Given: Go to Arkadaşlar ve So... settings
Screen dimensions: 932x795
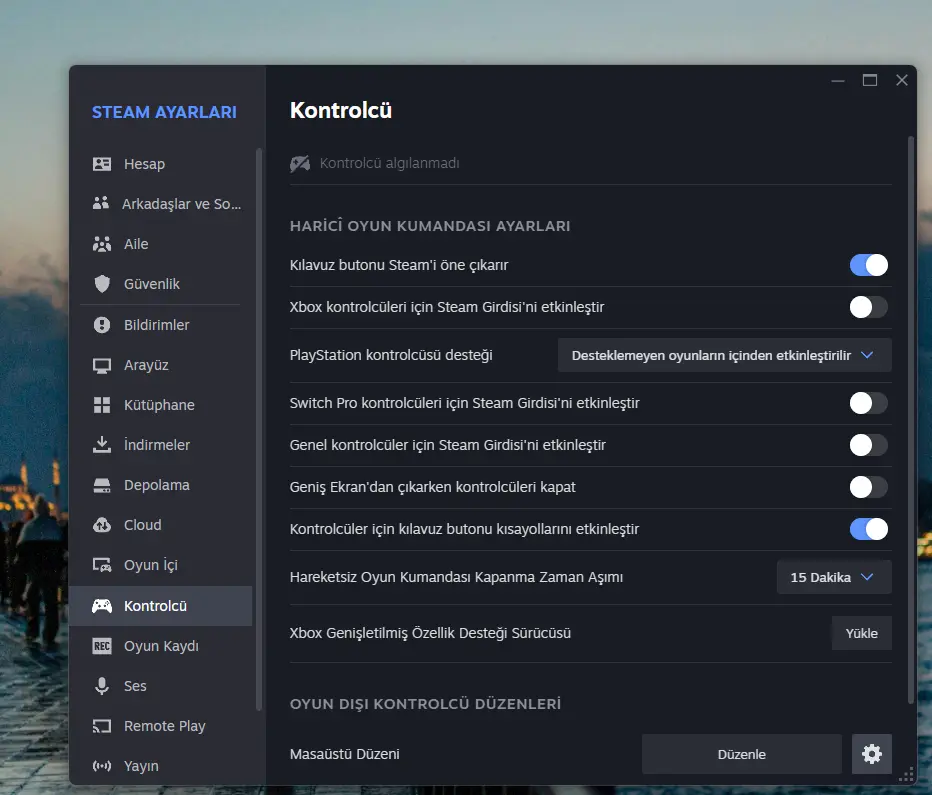Looking at the screenshot, I should click(160, 204).
